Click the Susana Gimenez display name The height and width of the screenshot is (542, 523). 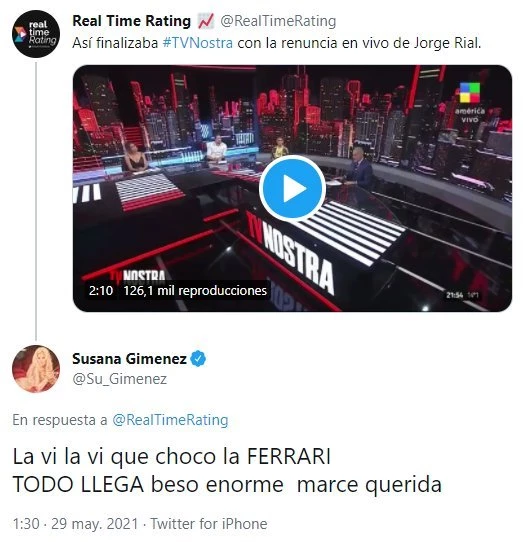tap(129, 359)
